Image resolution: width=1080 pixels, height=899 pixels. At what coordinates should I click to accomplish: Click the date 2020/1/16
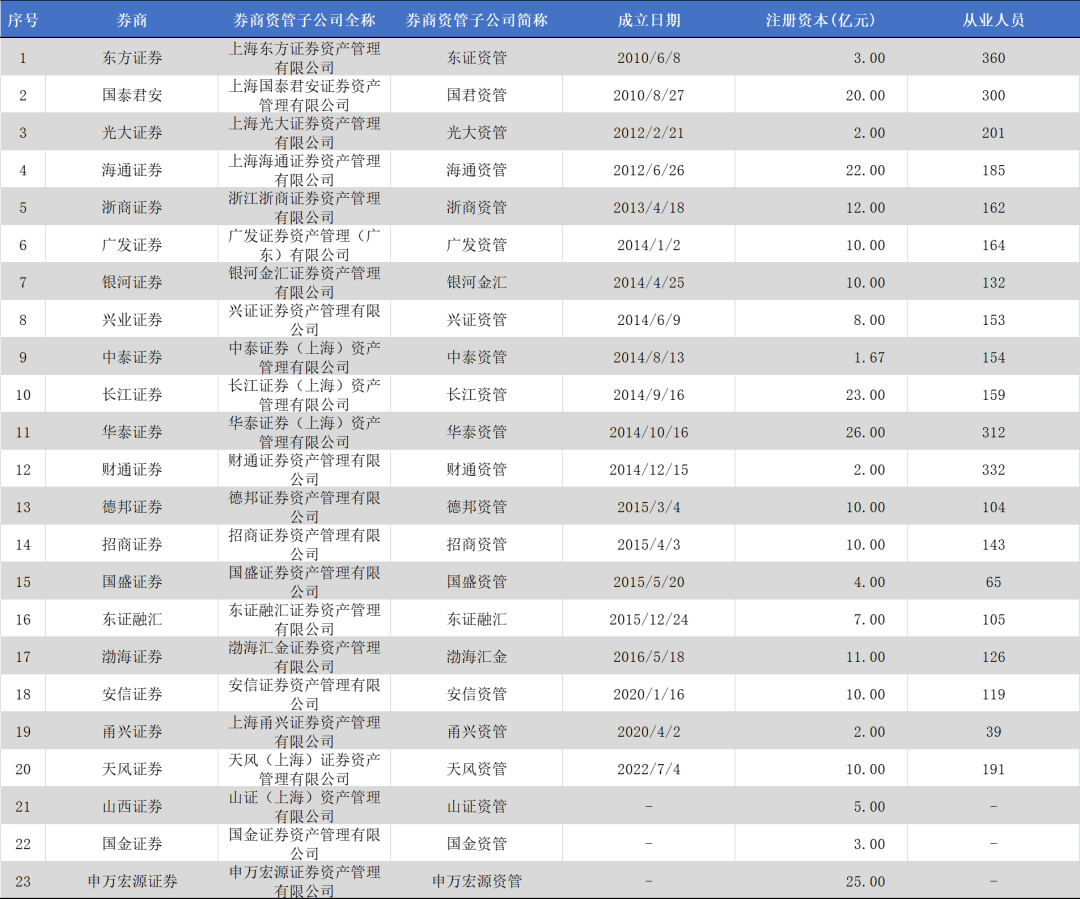(x=649, y=694)
